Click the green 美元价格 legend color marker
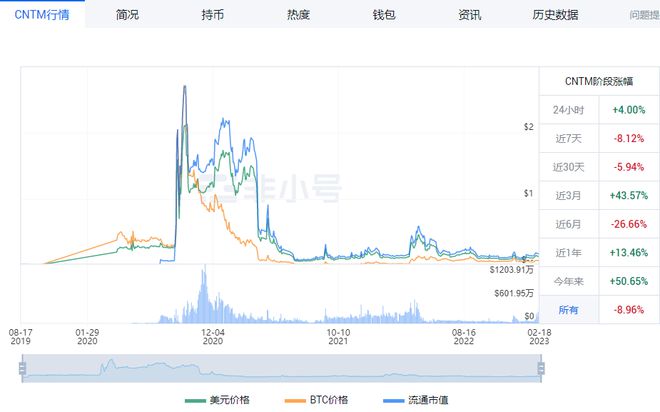This screenshot has width=660, height=412. click(x=195, y=401)
